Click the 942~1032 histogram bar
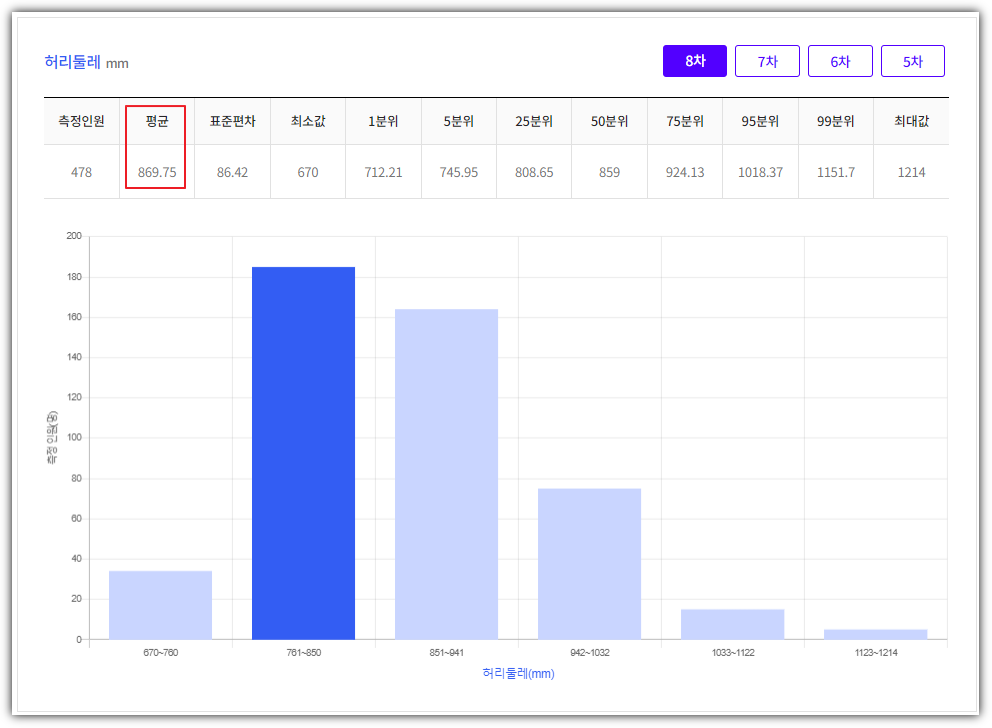Screen dimensions: 992x728 pyautogui.click(x=590, y=564)
